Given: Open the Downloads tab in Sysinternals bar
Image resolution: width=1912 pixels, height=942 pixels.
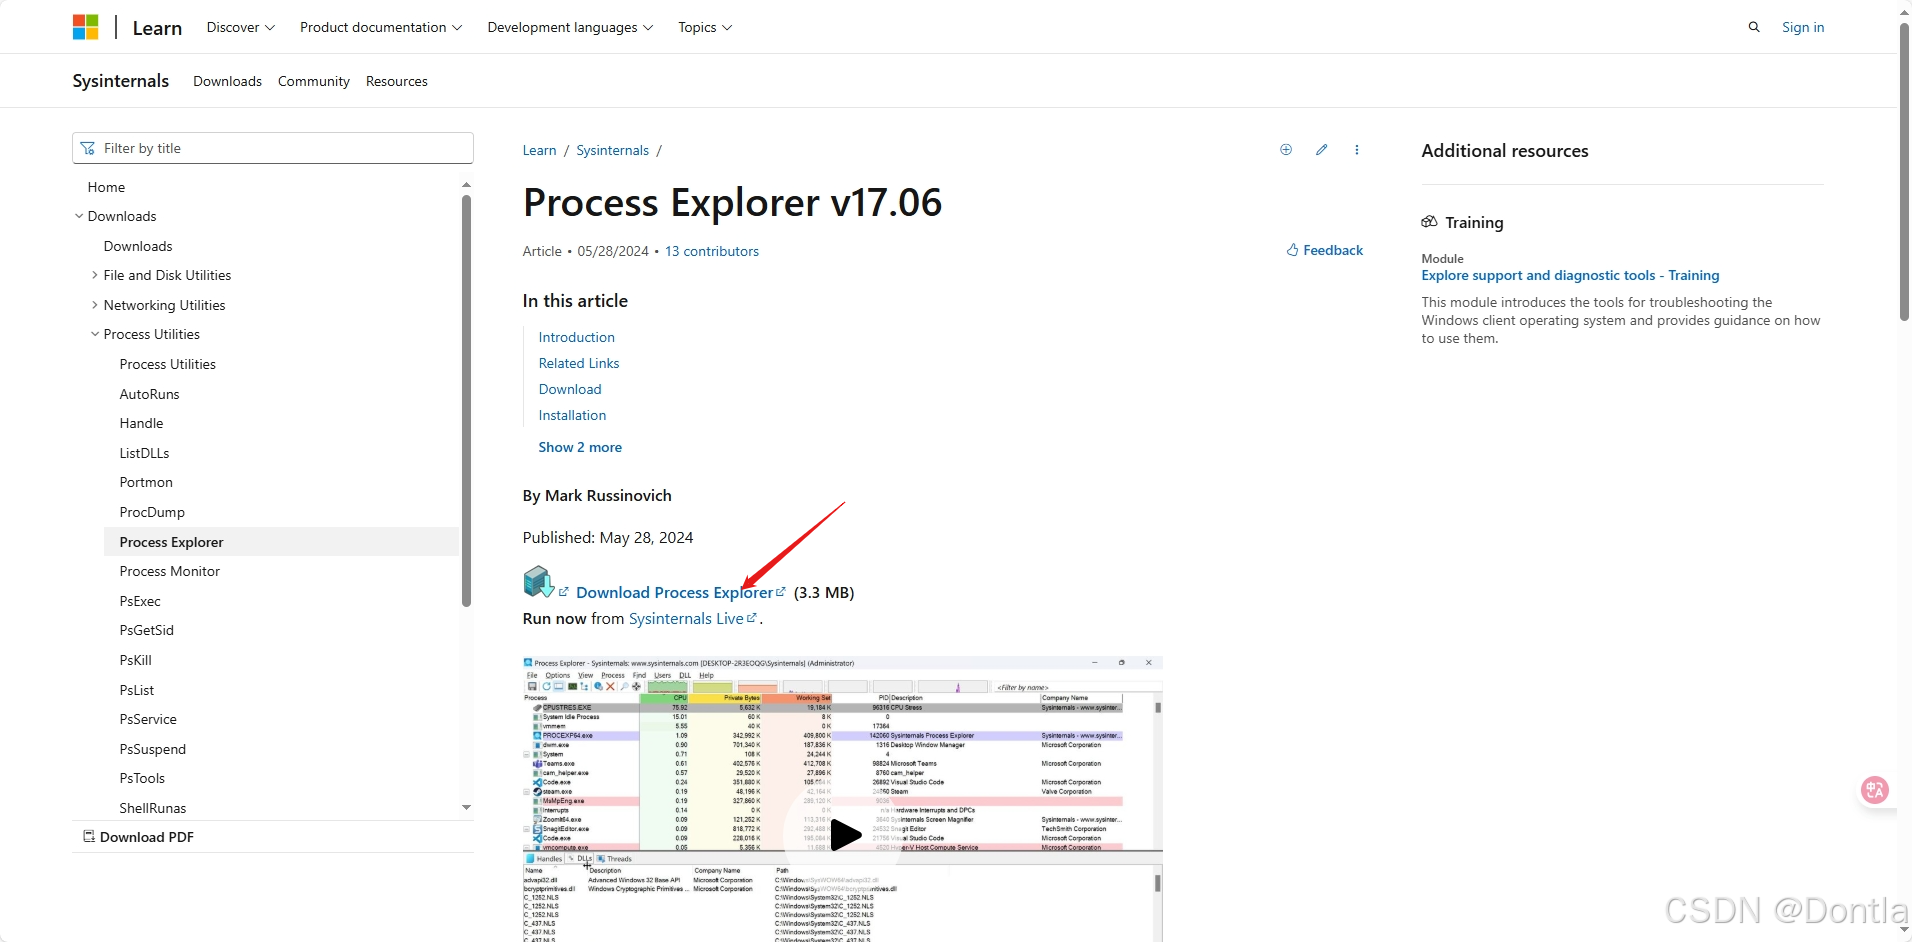Looking at the screenshot, I should (x=227, y=81).
